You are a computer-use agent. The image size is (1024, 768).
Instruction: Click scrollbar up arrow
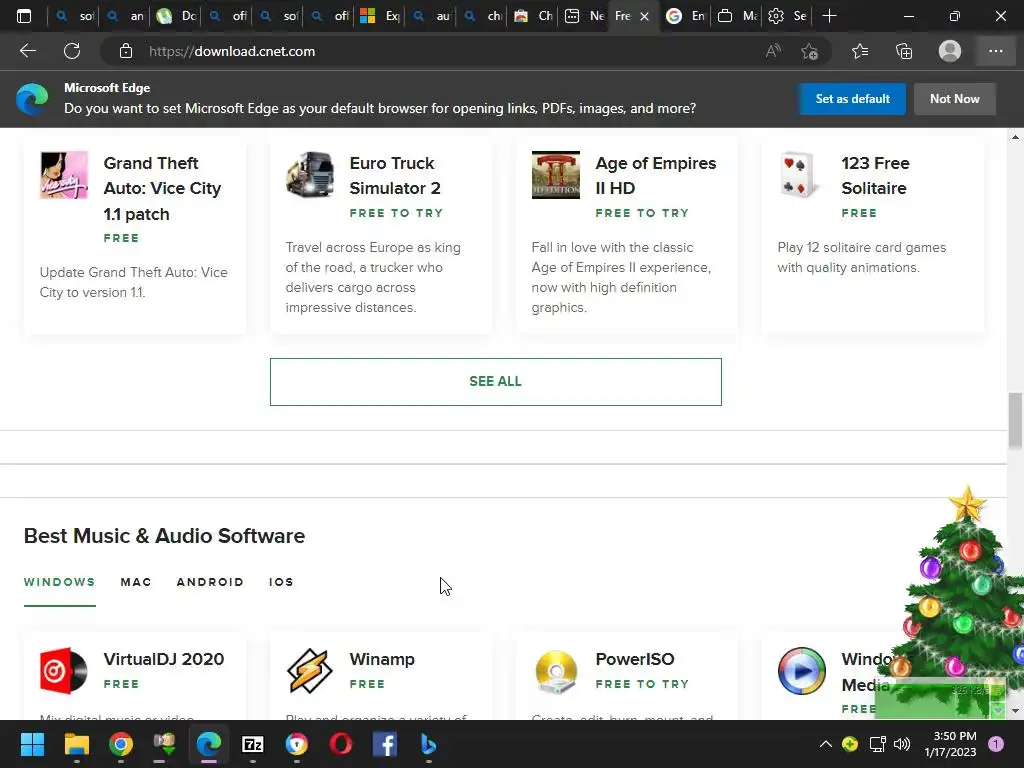1015,137
